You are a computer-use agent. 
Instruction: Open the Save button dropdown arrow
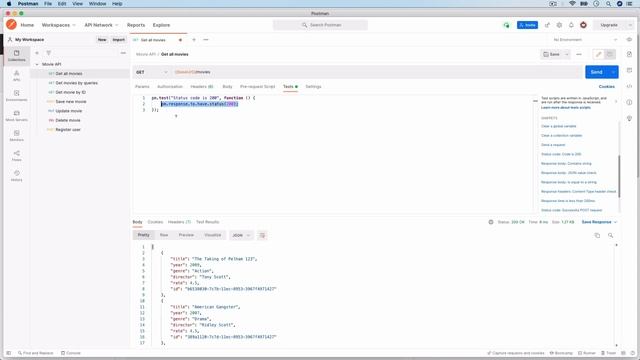(567, 54)
